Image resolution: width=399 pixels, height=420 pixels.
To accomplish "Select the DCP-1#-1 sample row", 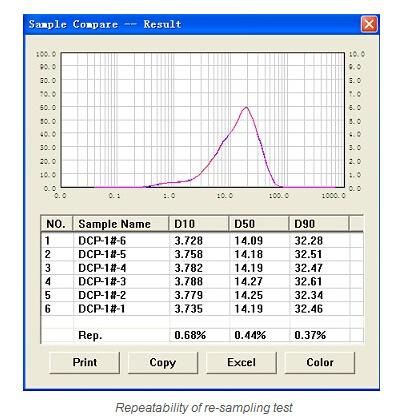I will [202, 309].
